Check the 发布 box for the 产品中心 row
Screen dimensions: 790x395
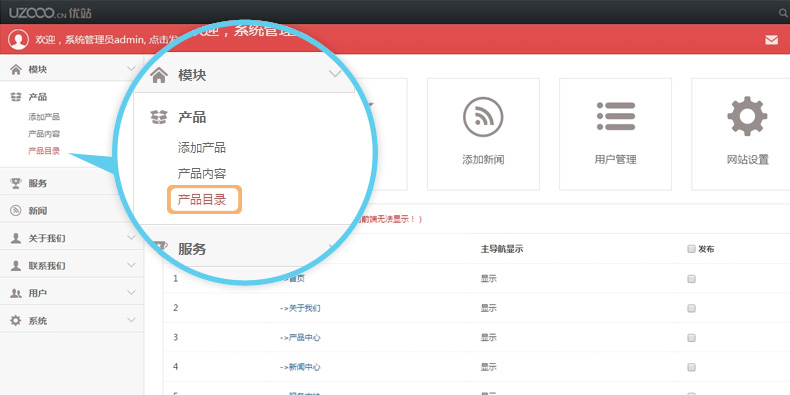691,338
